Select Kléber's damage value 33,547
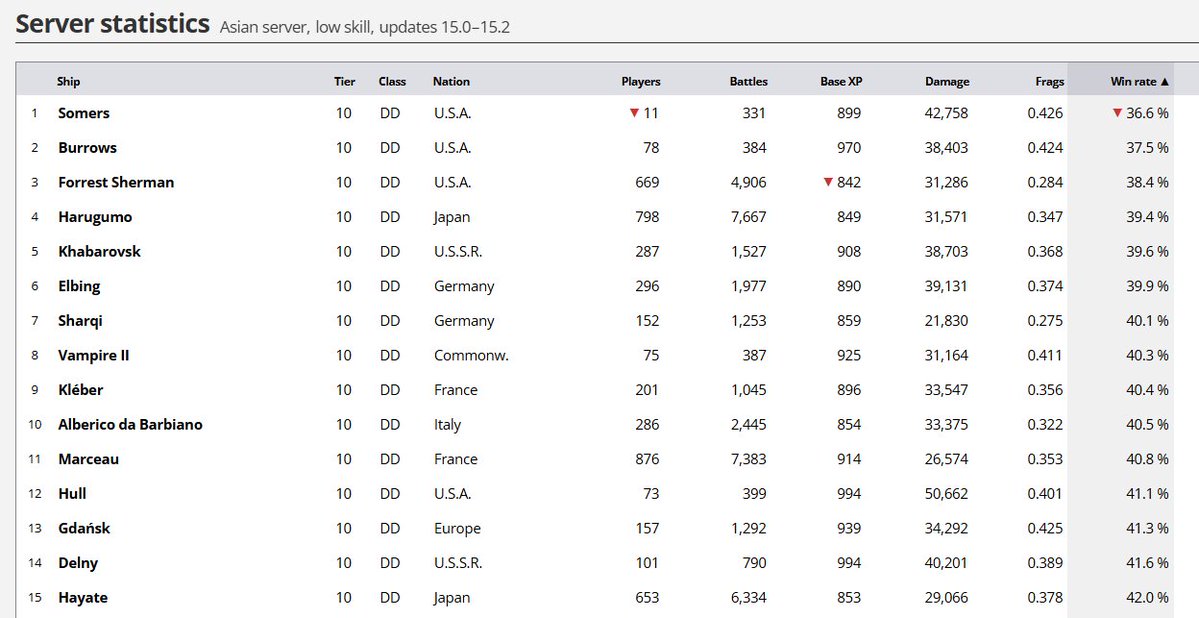The height and width of the screenshot is (618, 1199). tap(947, 389)
